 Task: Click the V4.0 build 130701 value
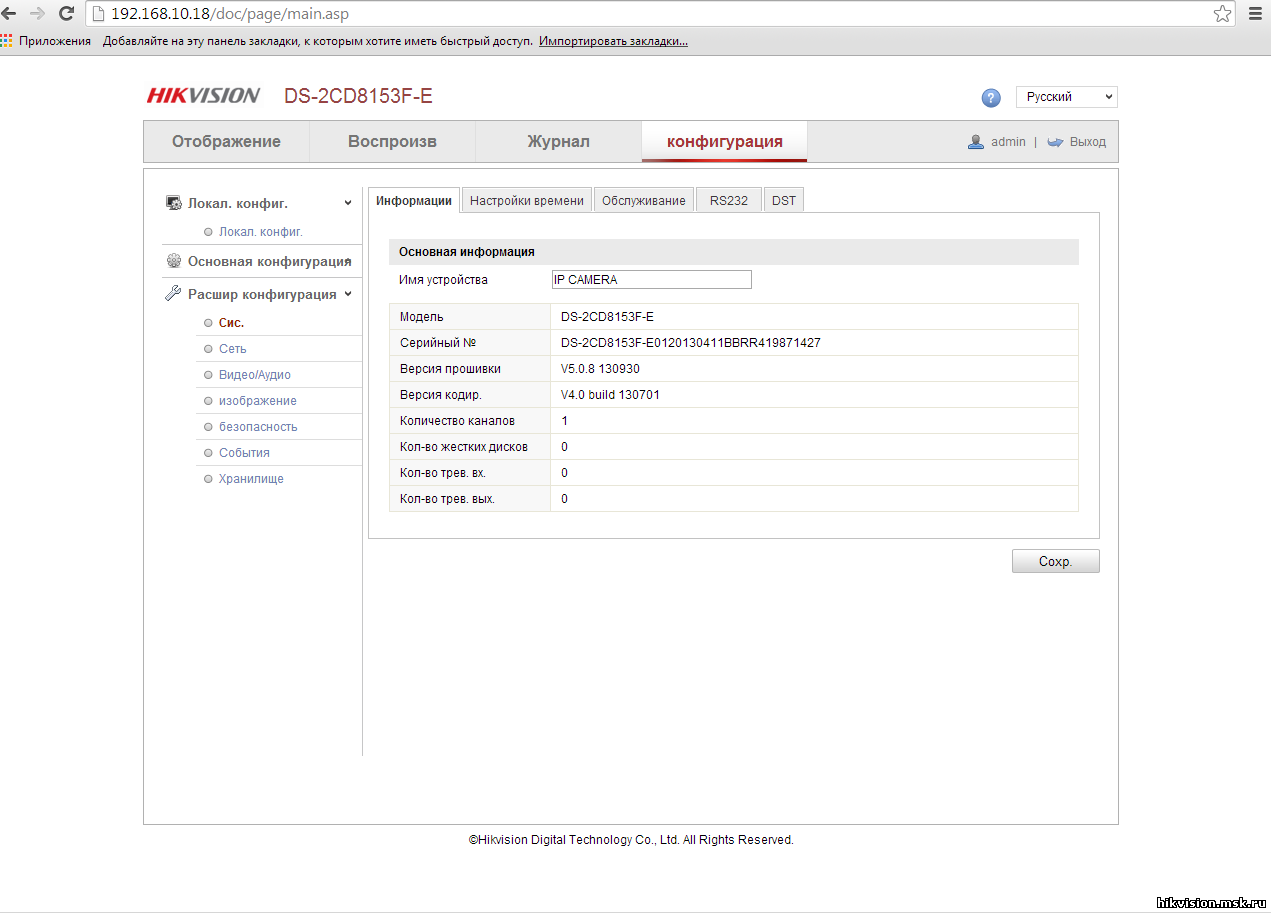610,395
